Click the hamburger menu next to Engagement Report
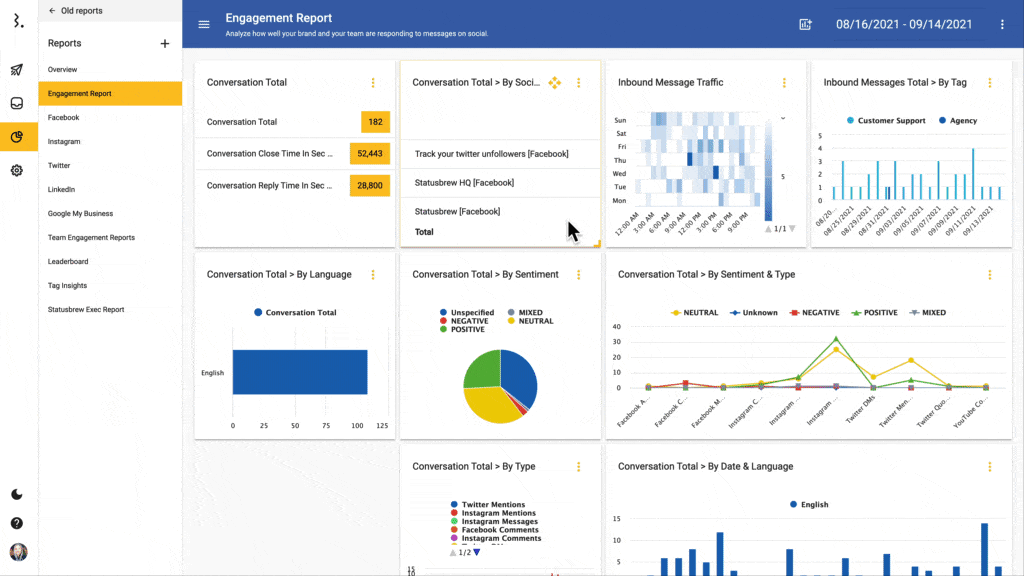This screenshot has width=1024, height=576. point(204,25)
